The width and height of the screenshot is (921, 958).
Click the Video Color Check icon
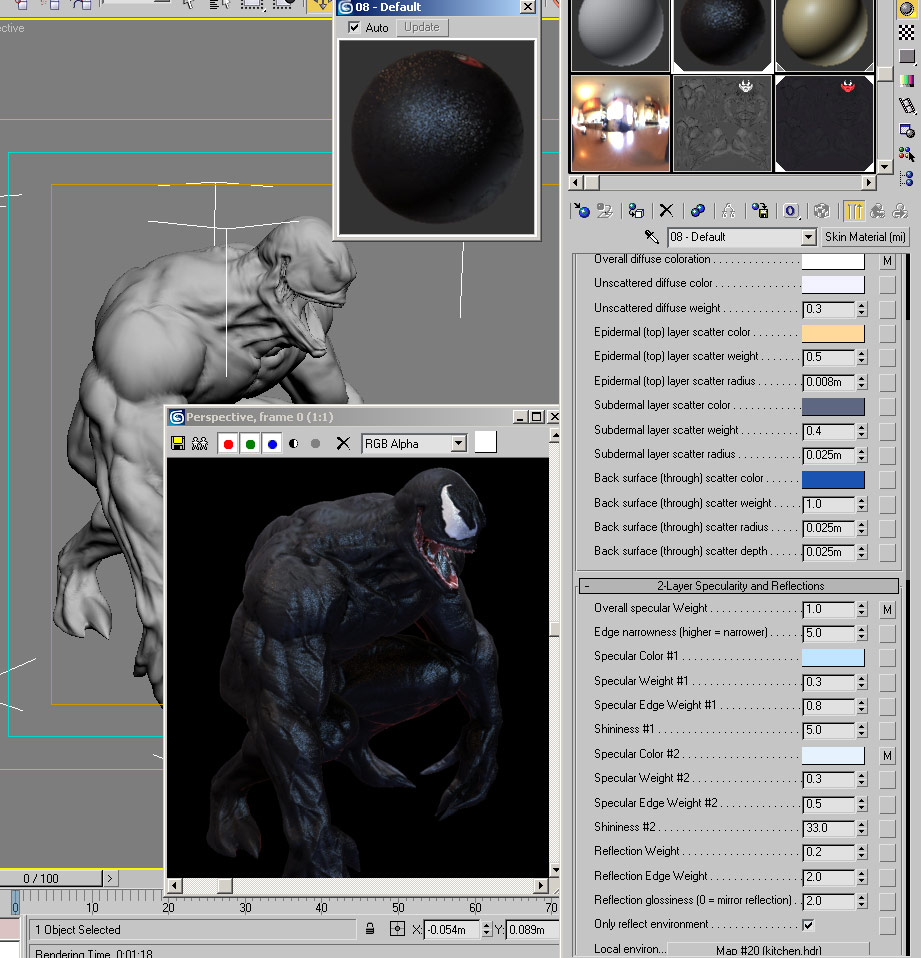pyautogui.click(x=907, y=81)
